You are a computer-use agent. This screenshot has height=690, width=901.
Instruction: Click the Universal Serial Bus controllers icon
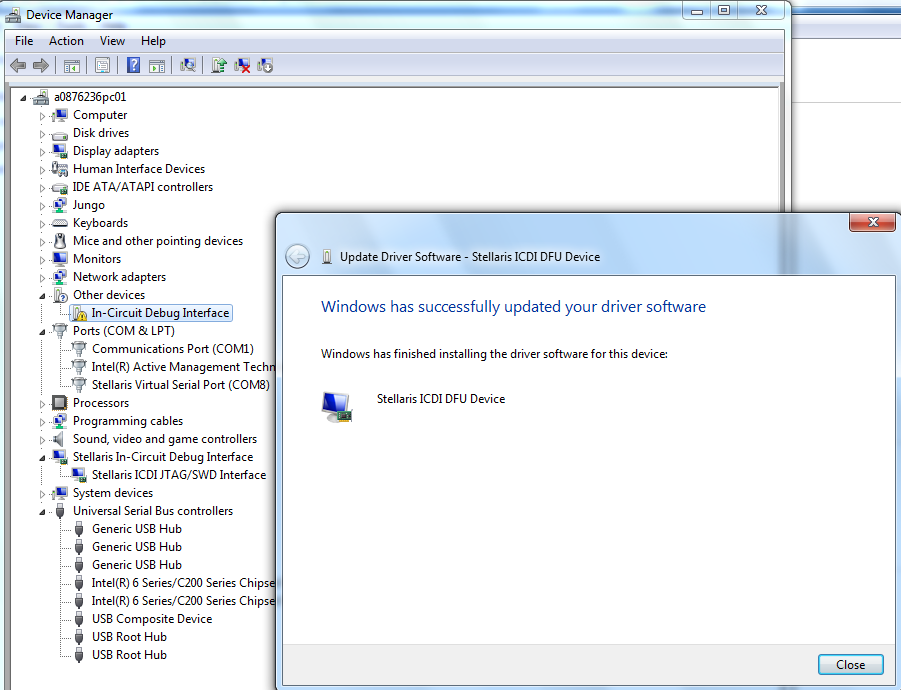[60, 511]
